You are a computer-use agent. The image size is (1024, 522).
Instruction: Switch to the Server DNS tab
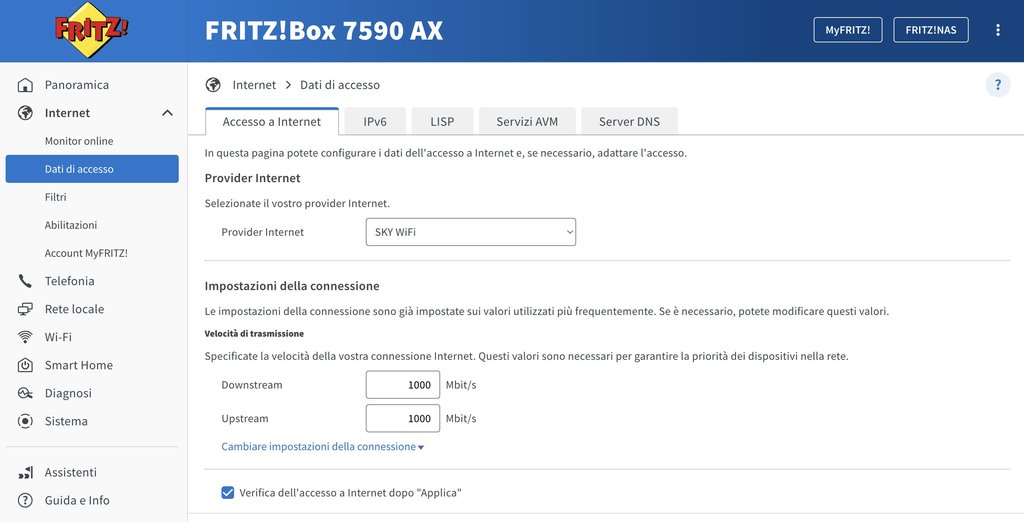(x=629, y=122)
